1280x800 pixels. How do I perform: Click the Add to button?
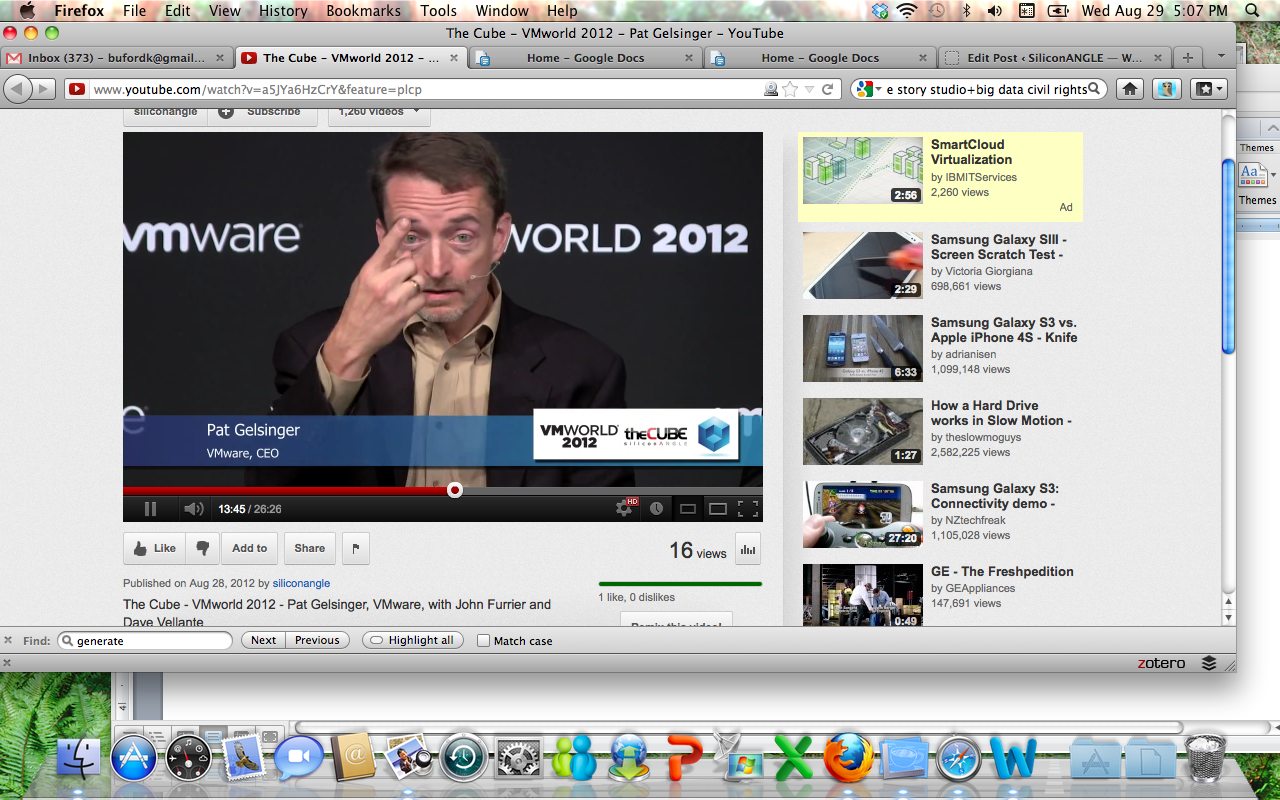(x=250, y=548)
